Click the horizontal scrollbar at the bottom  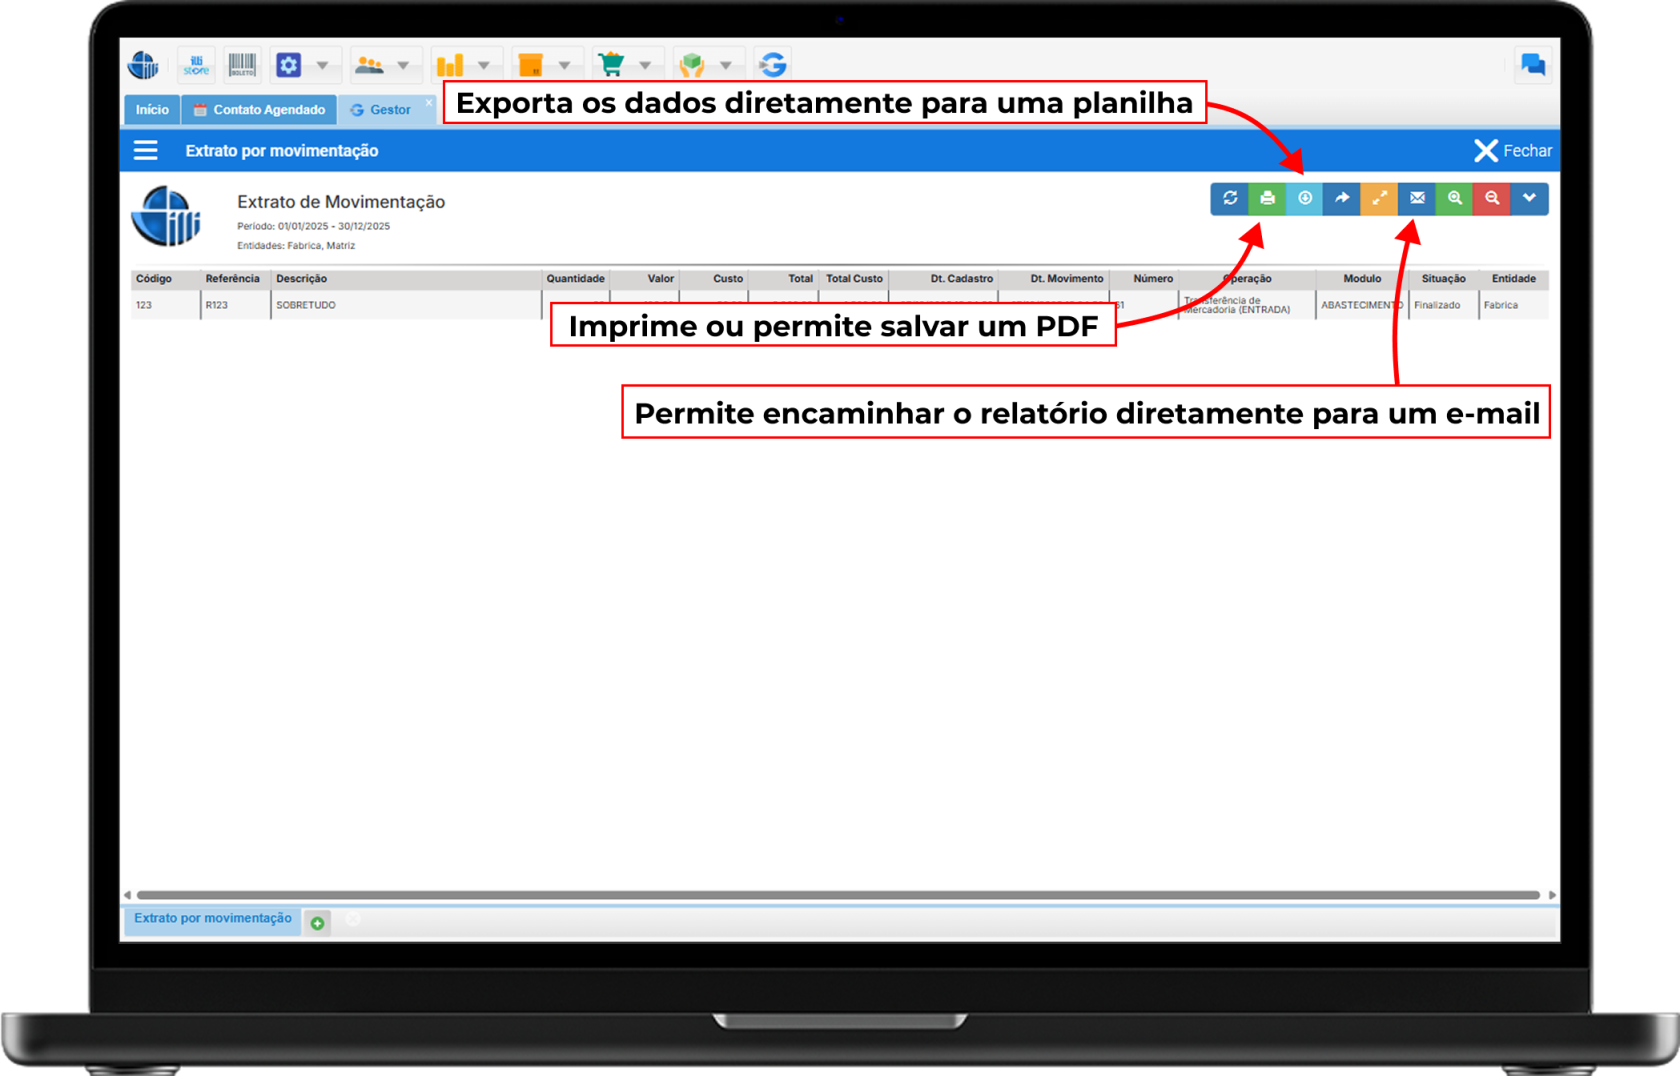tap(838, 895)
